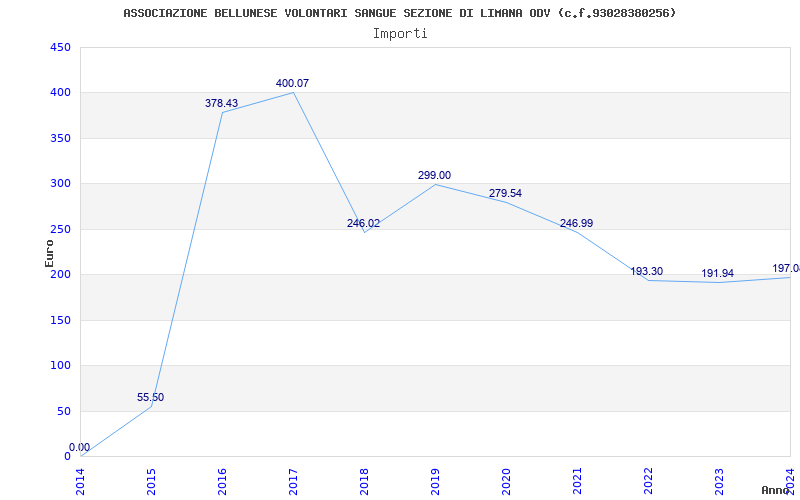The height and width of the screenshot is (500, 800).
Task: Click the x-axis year 2018
Action: [364, 482]
